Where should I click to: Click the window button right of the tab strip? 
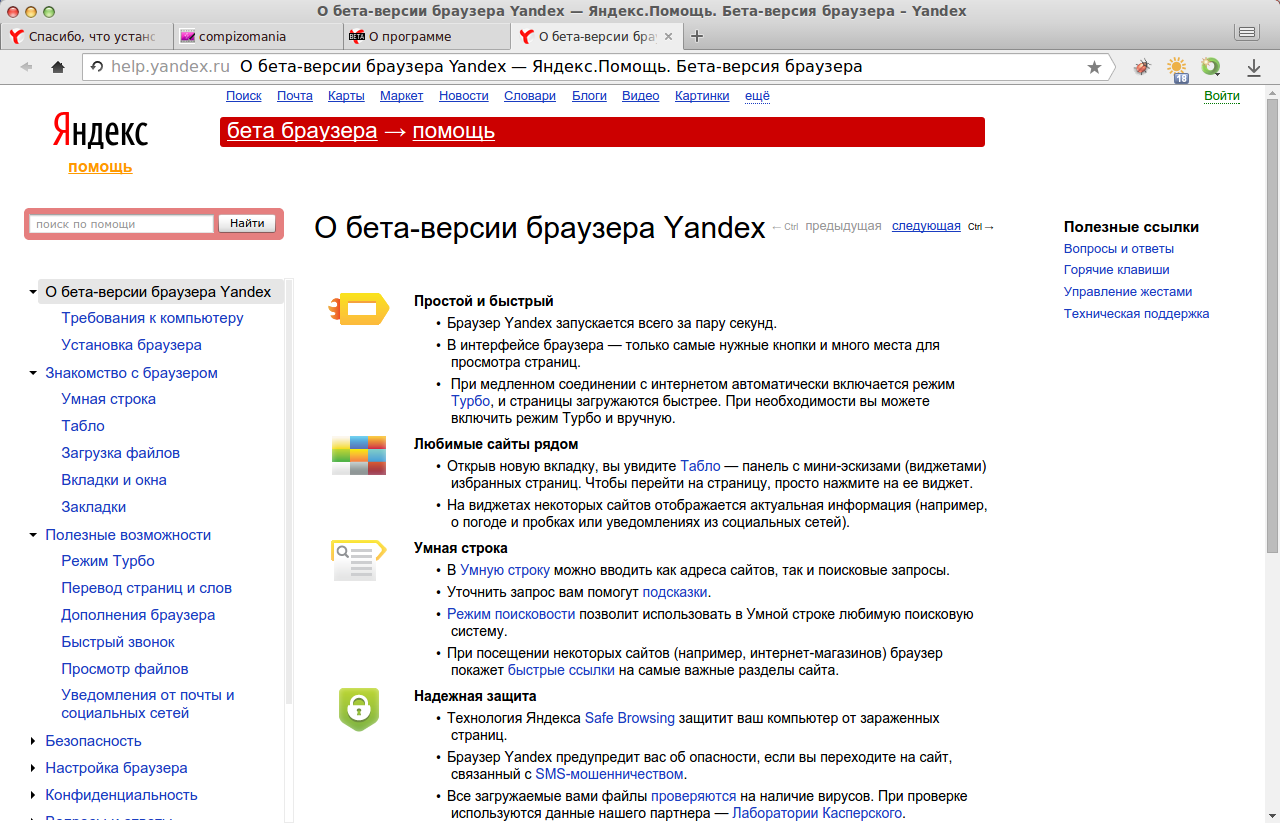pos(1246,33)
